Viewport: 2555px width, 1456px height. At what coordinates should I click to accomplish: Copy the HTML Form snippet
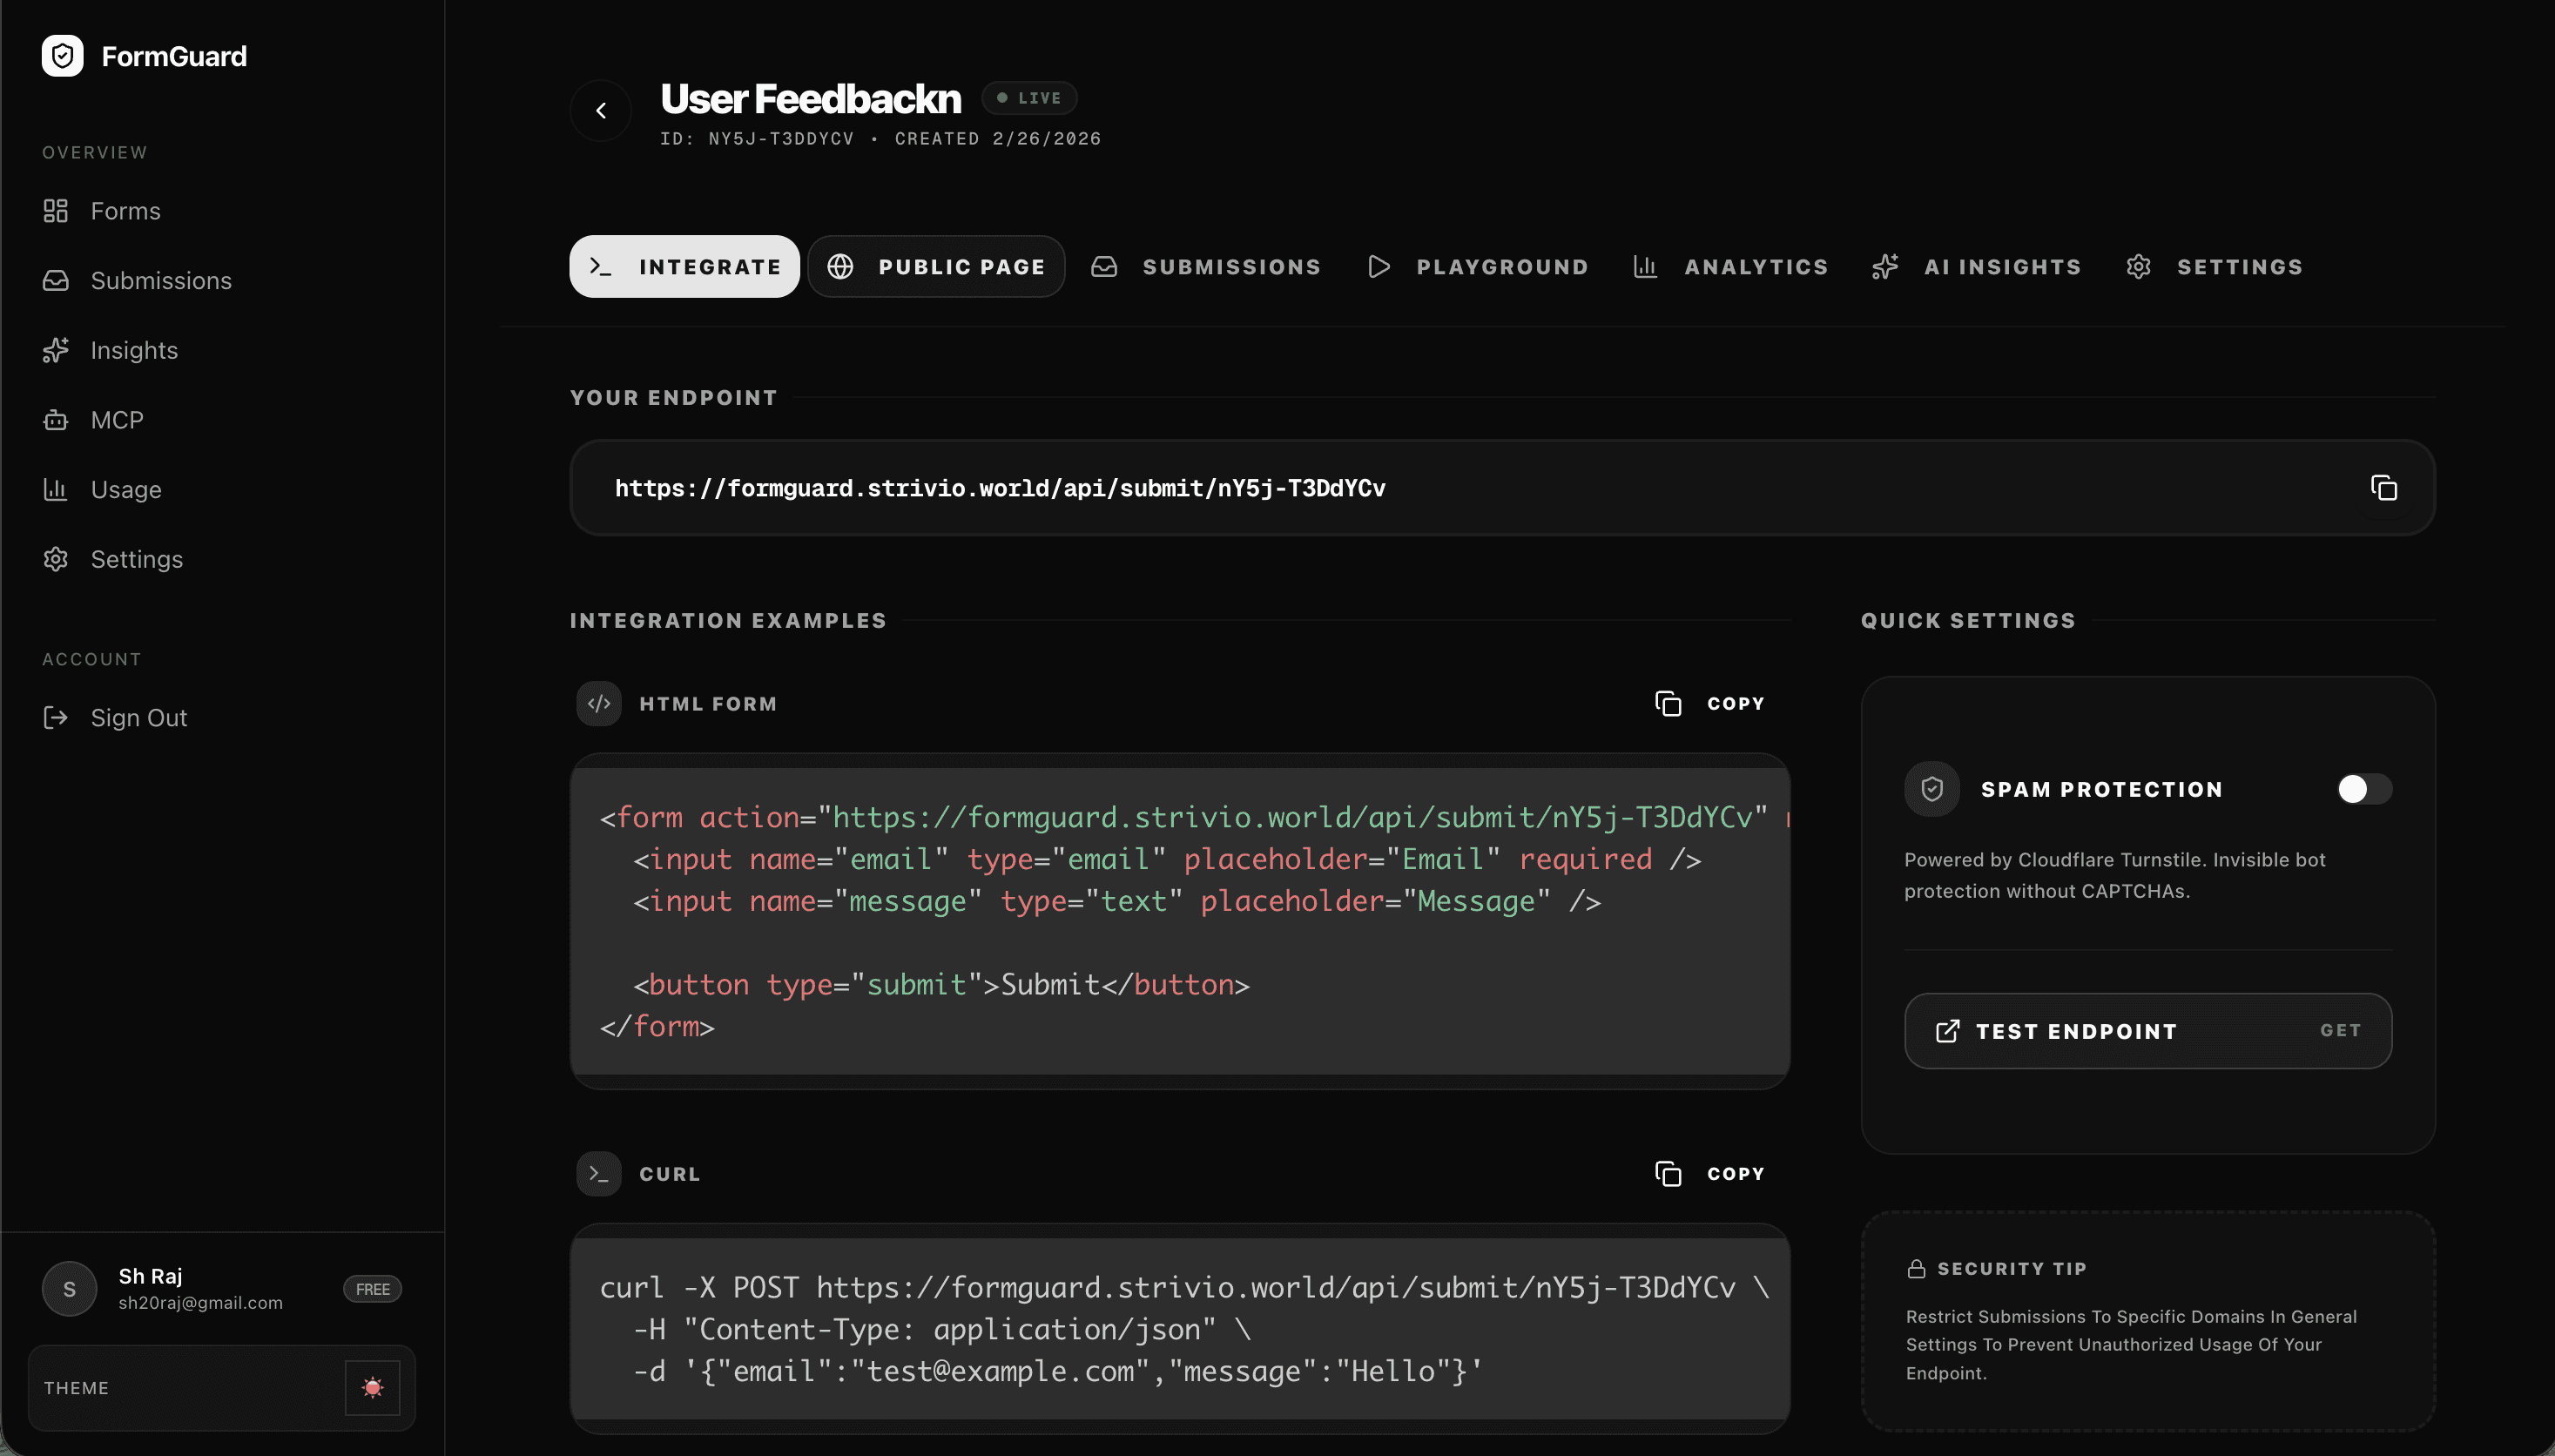coord(1709,703)
